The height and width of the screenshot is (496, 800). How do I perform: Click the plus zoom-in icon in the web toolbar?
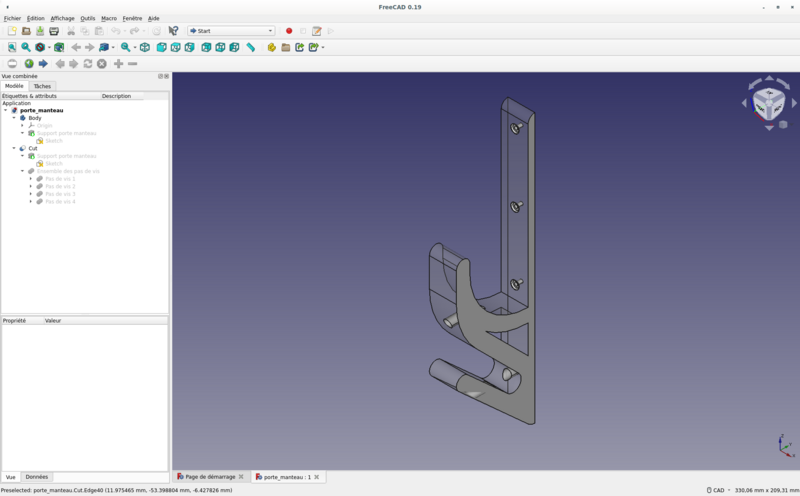(118, 64)
